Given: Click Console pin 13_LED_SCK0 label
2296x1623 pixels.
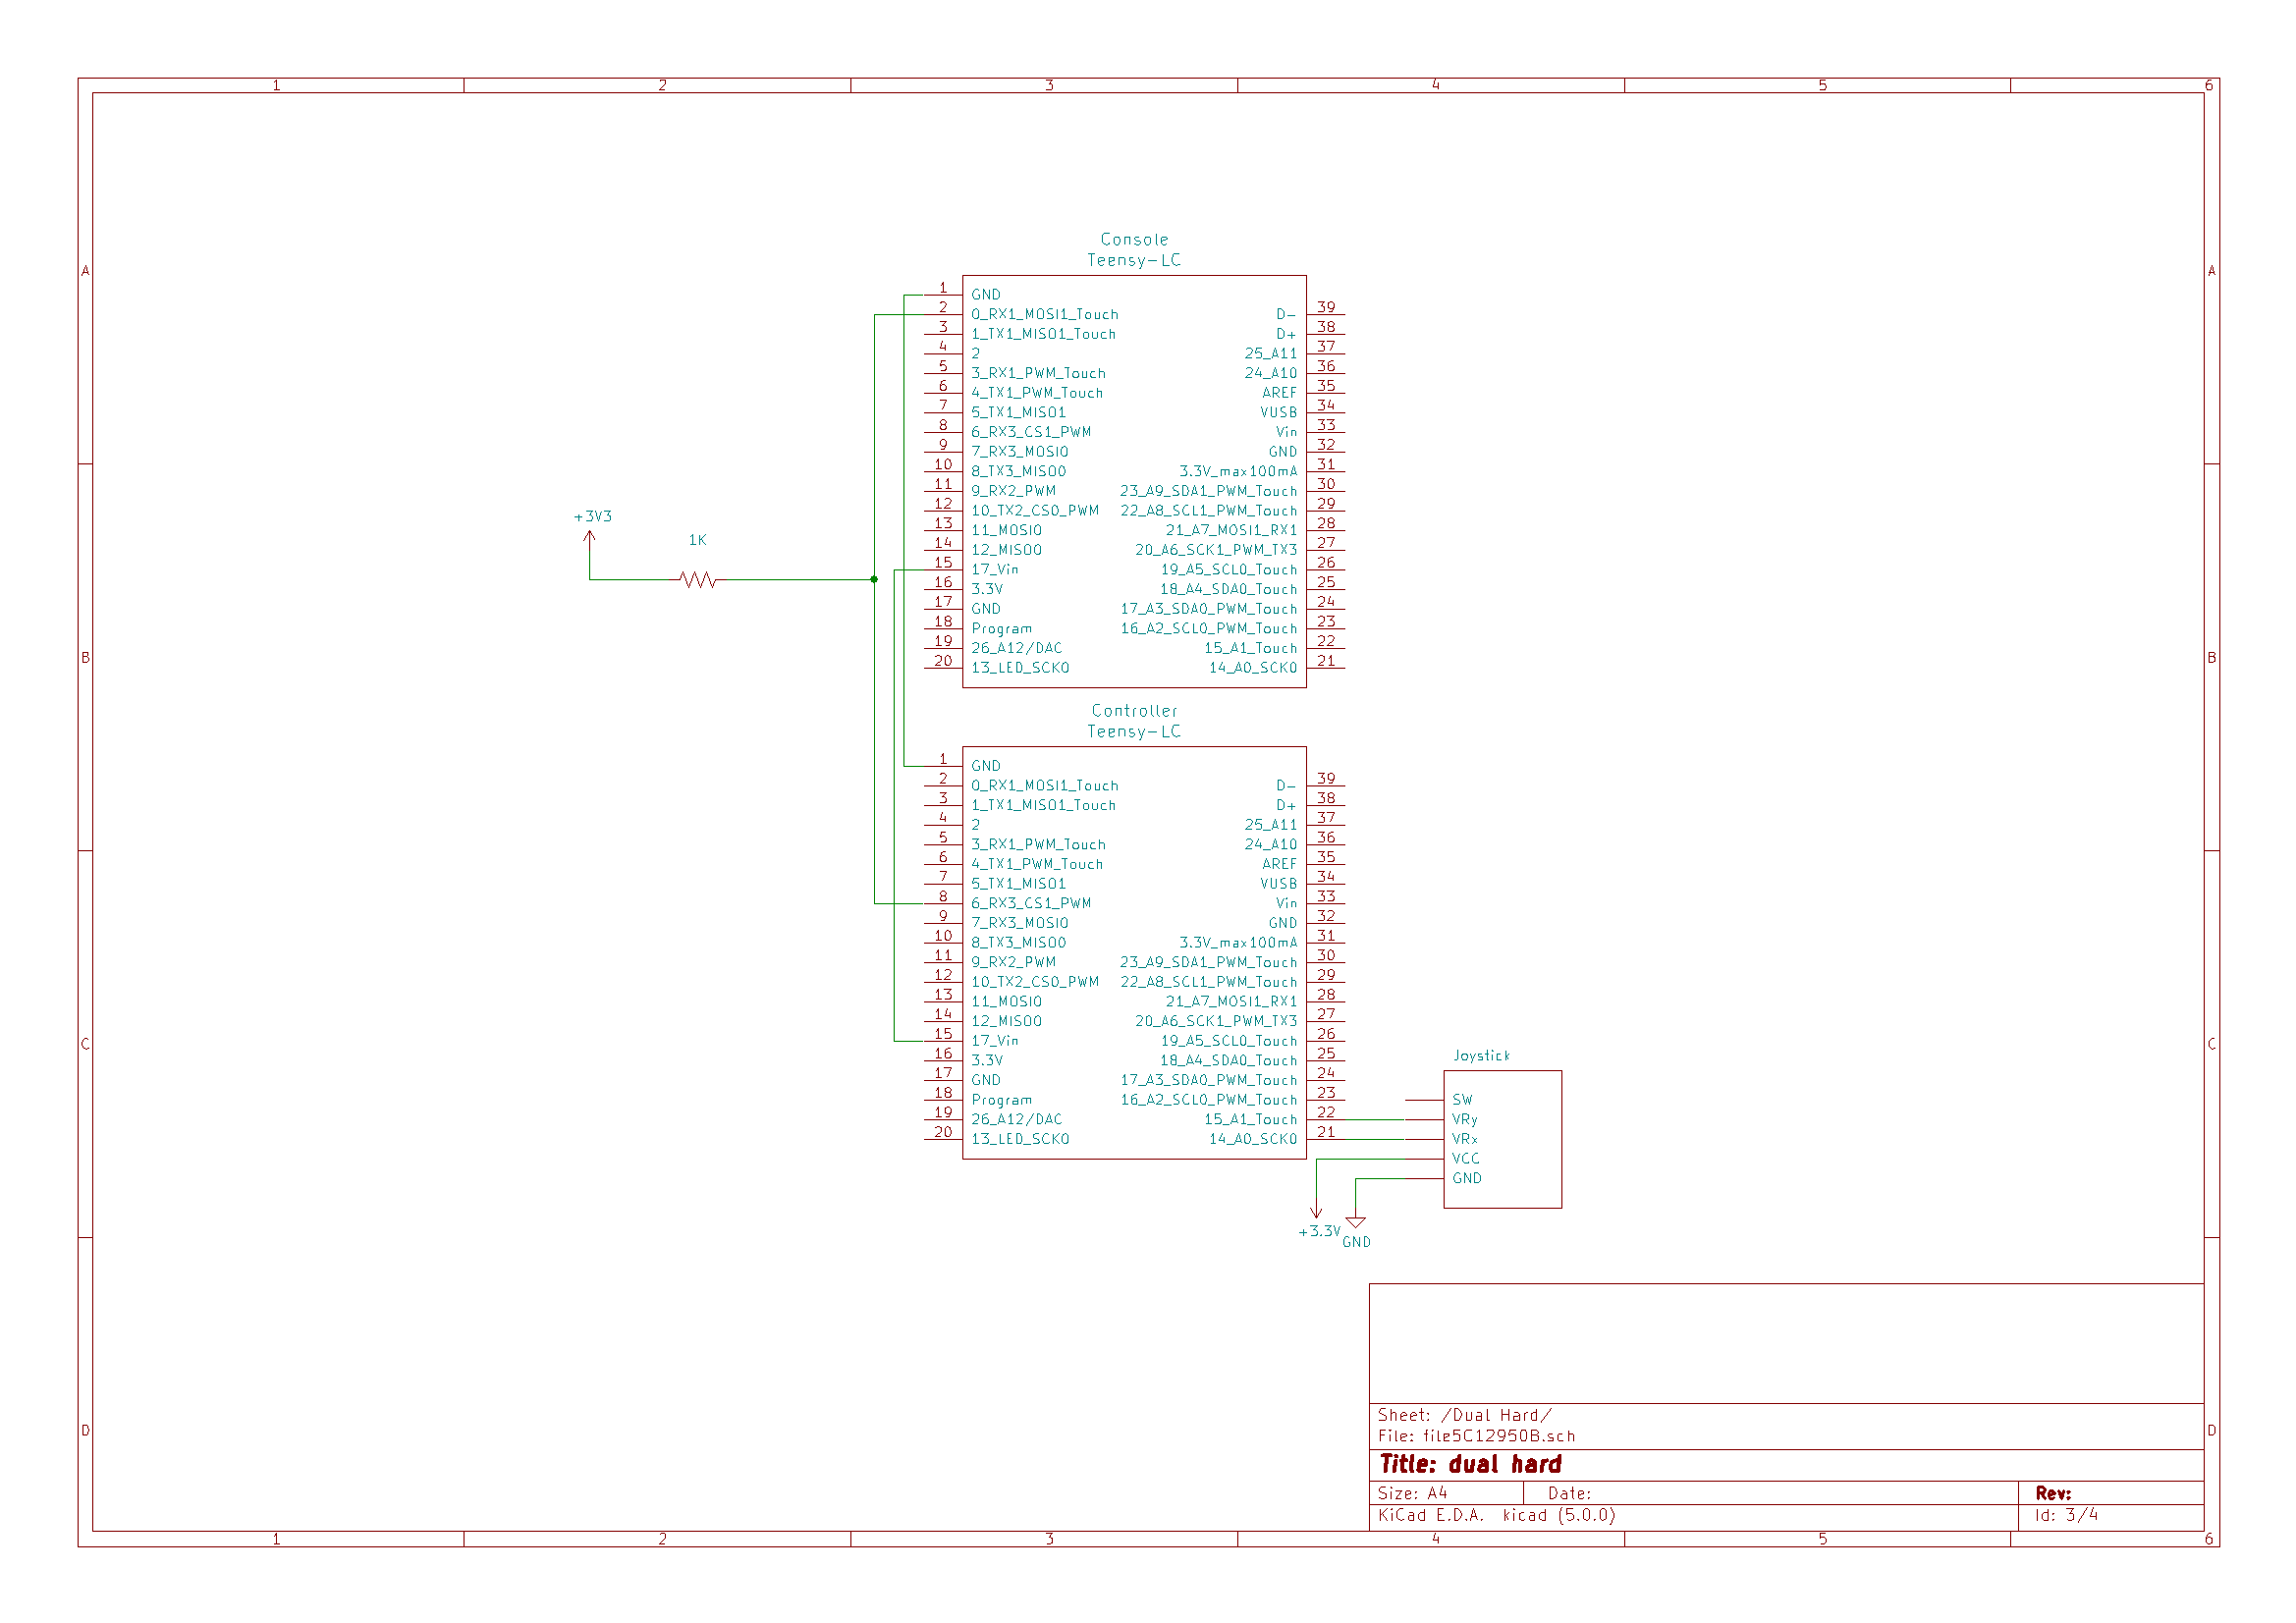Looking at the screenshot, I should coord(1020,668).
